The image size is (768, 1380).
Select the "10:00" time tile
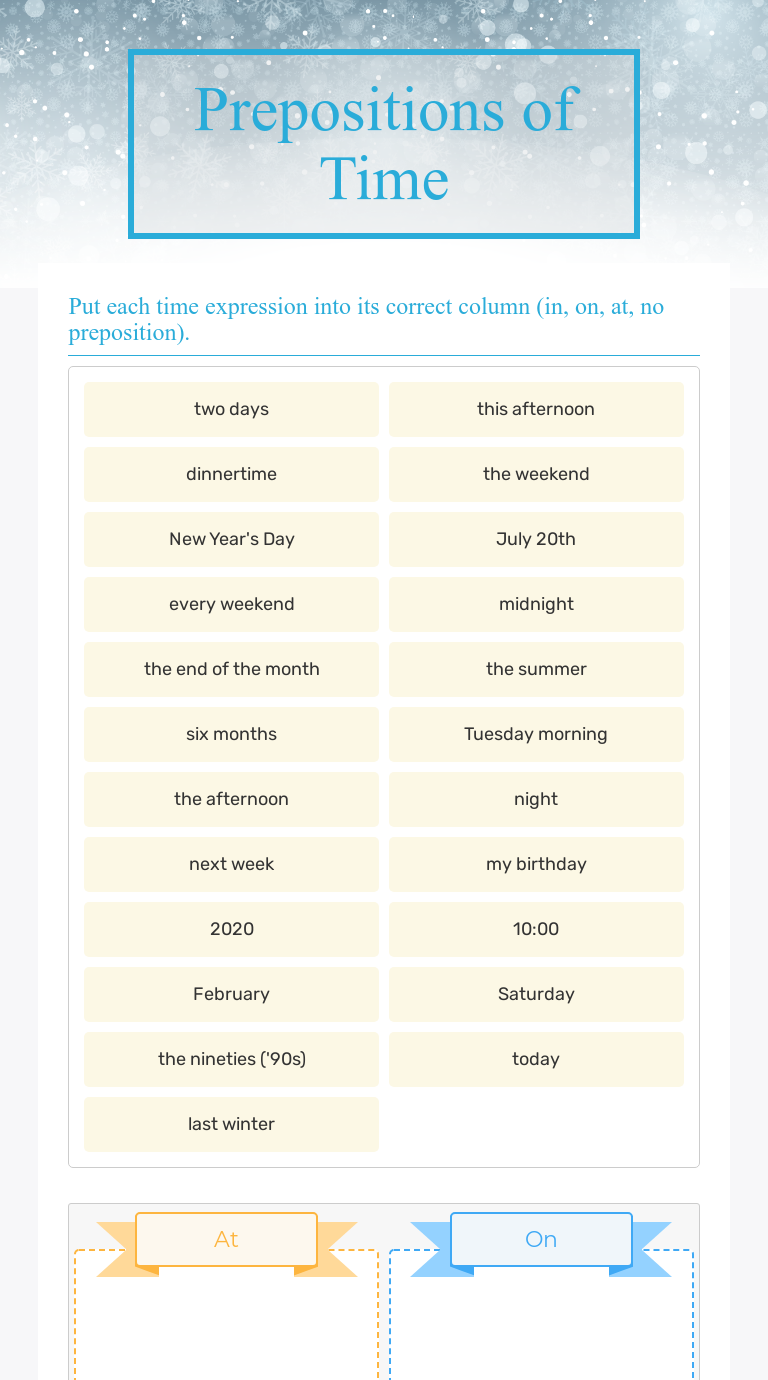point(536,929)
